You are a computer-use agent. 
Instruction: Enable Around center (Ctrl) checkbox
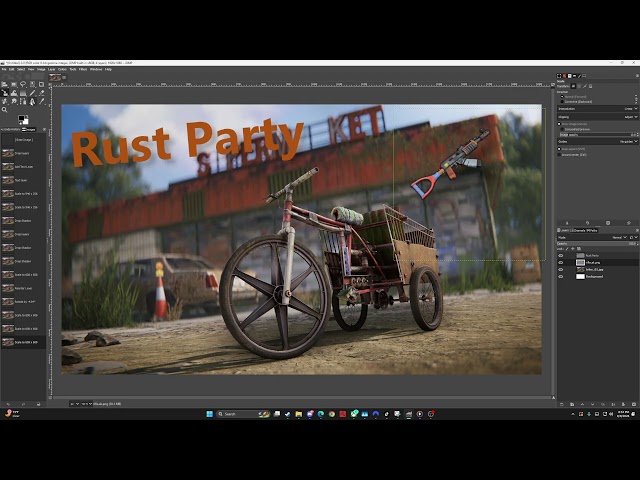(559, 155)
